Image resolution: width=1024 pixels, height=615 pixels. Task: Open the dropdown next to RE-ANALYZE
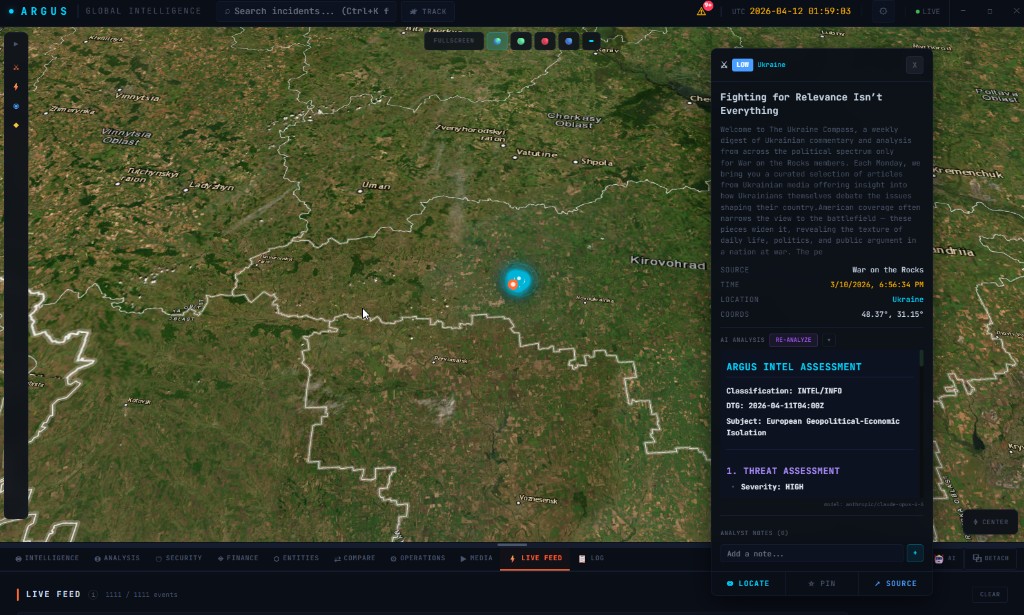(829, 339)
